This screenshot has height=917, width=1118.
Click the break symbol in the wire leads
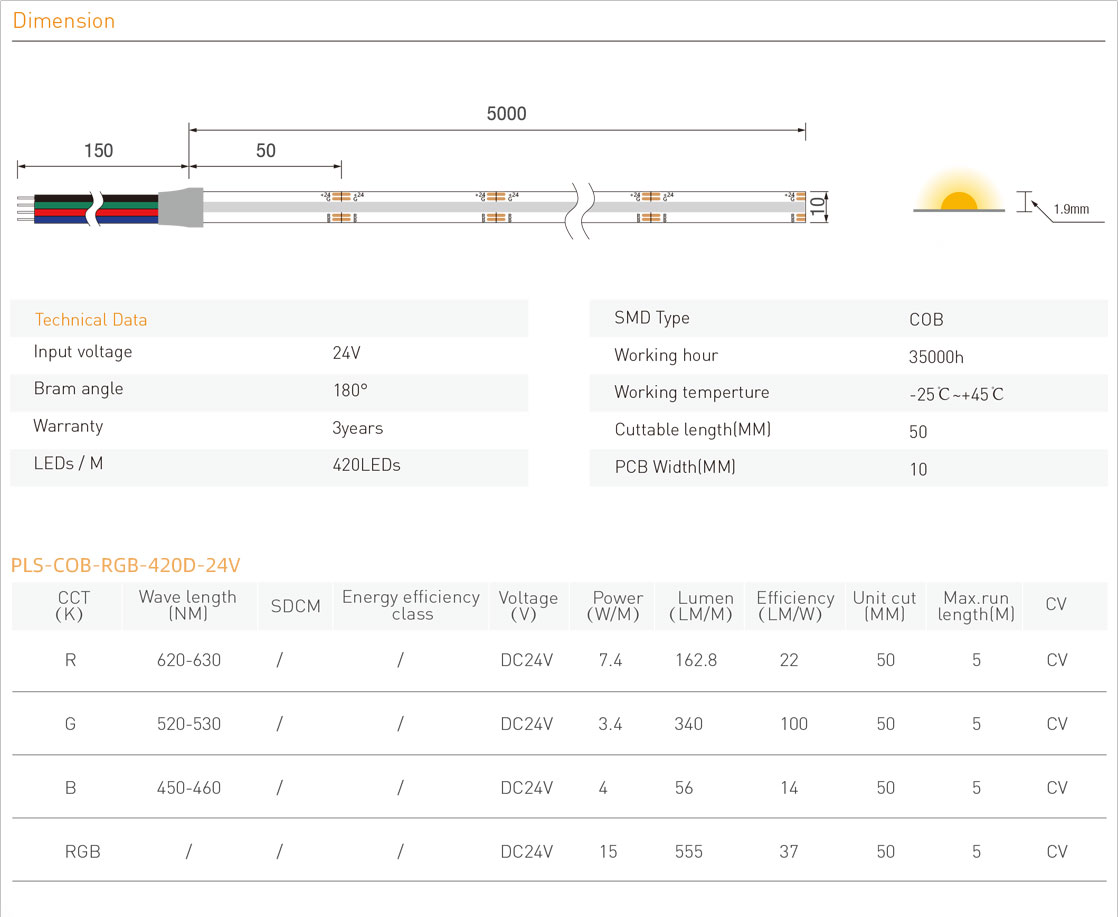93,206
